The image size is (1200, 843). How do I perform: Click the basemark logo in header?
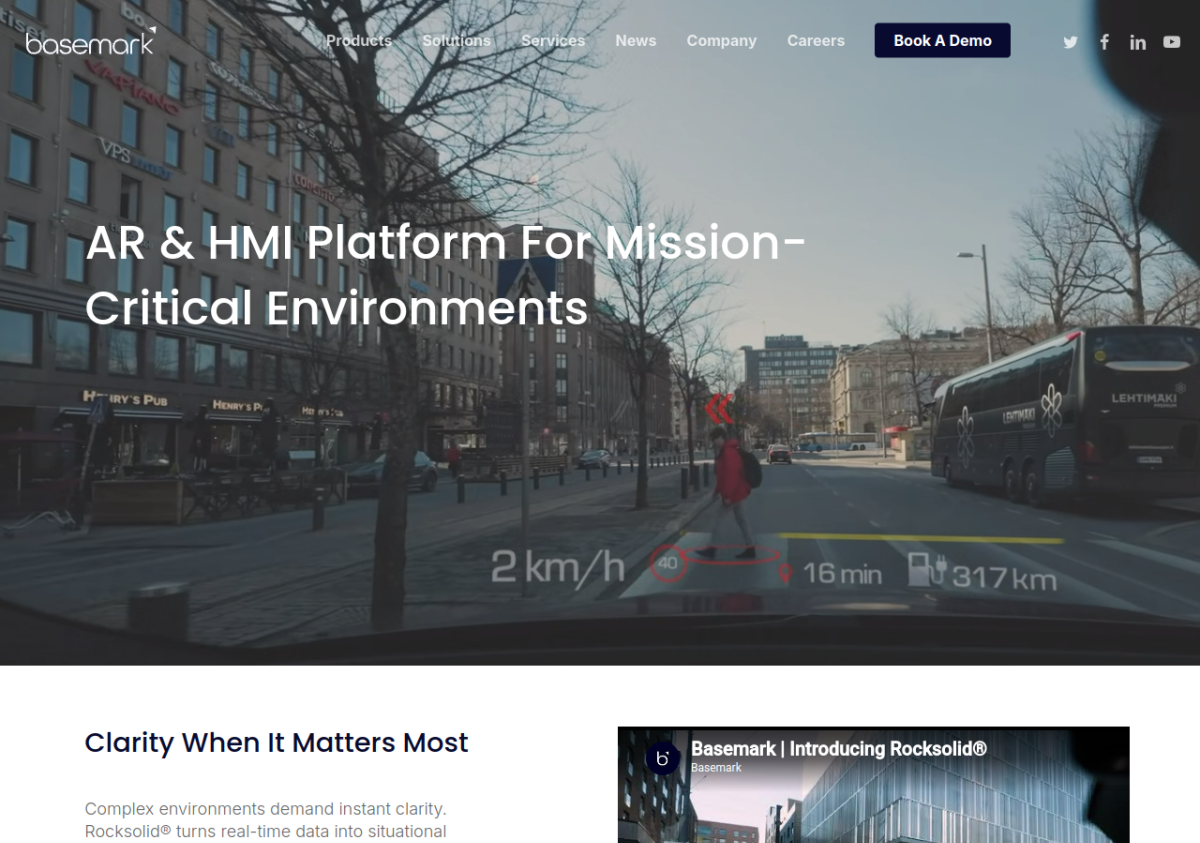91,41
